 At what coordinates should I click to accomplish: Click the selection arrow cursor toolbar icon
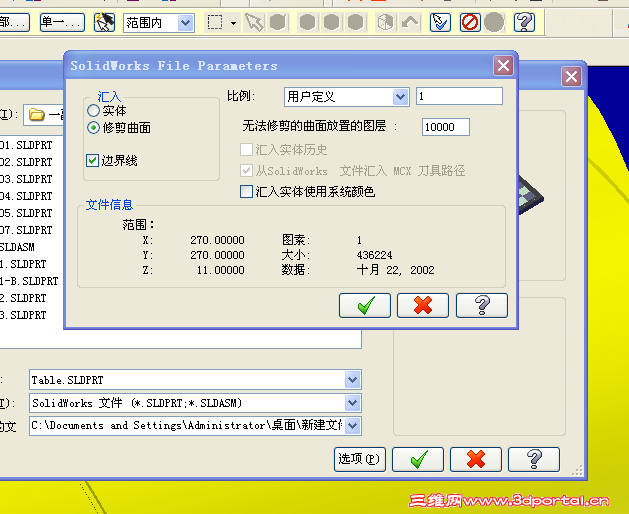[x=255, y=22]
